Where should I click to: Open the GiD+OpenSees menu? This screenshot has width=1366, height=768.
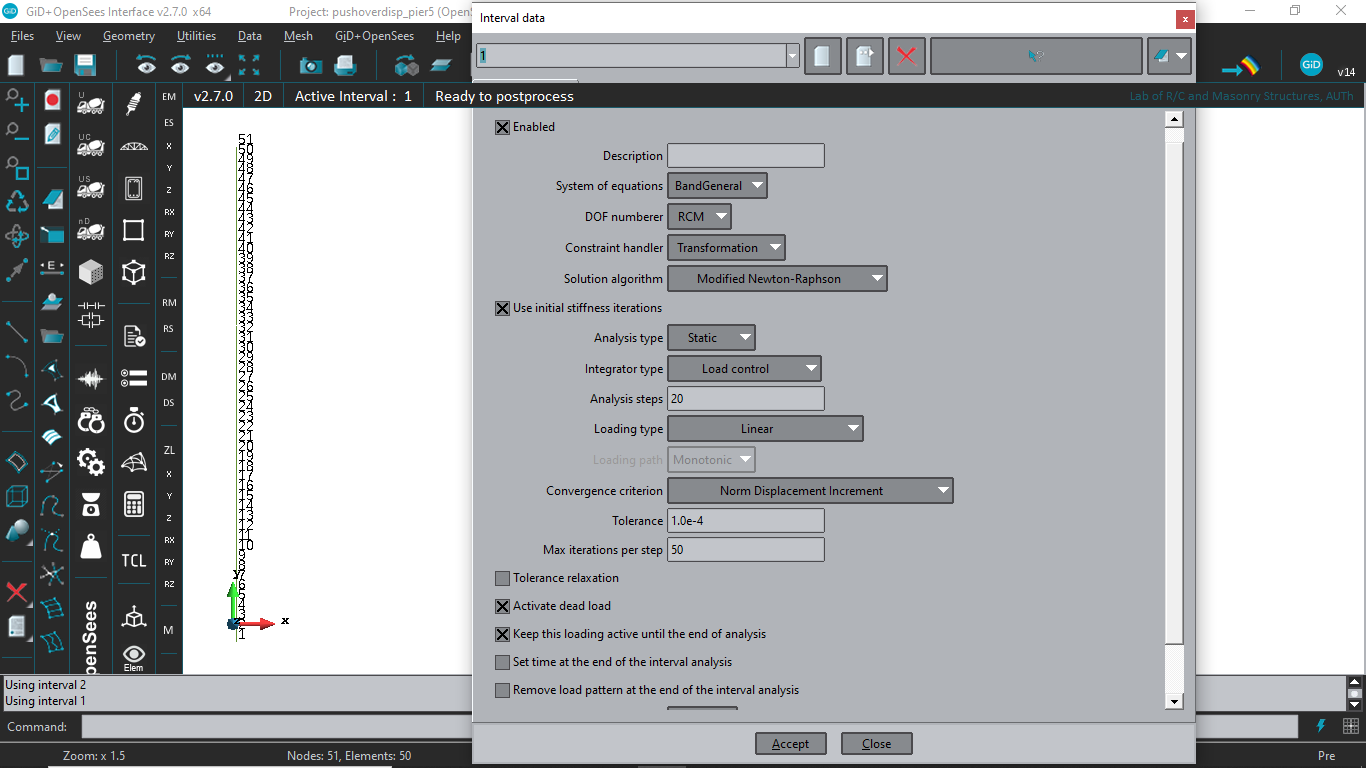tap(373, 35)
